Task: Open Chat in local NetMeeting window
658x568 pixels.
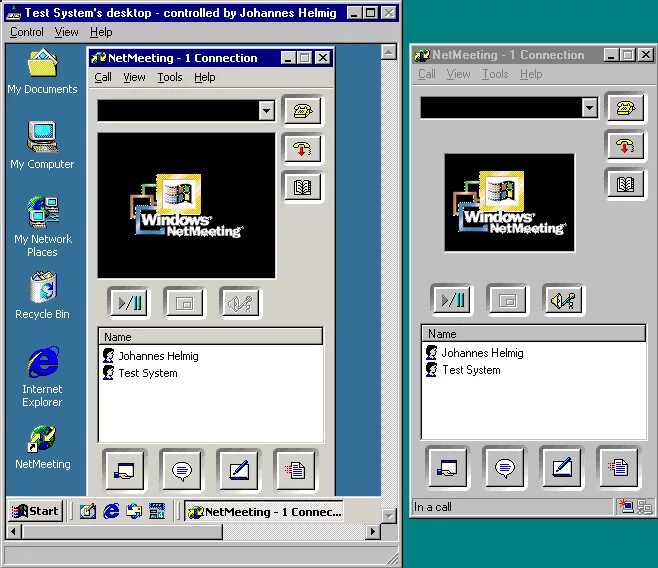Action: [504, 467]
